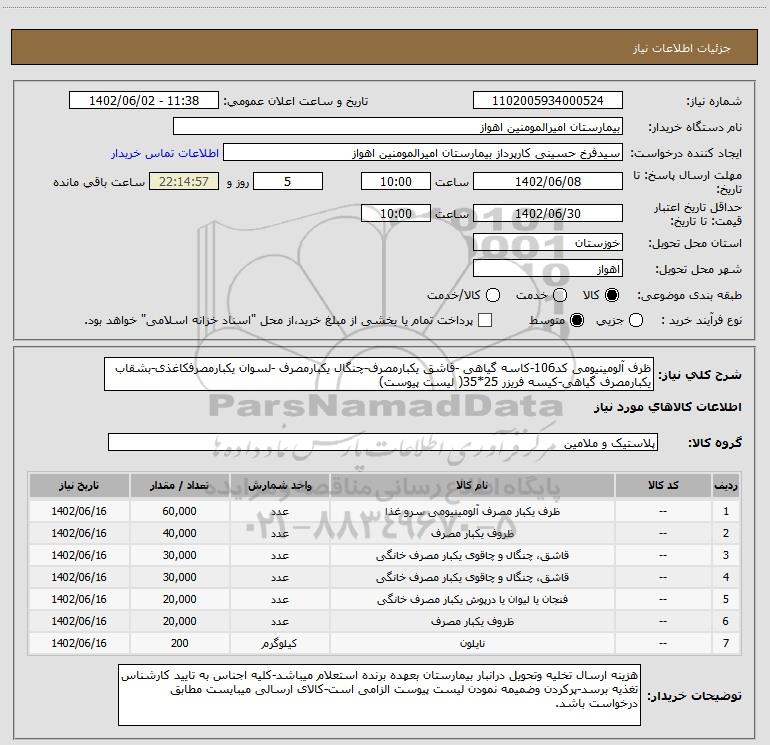
Task: Click the general need description text box
Action: click(379, 375)
